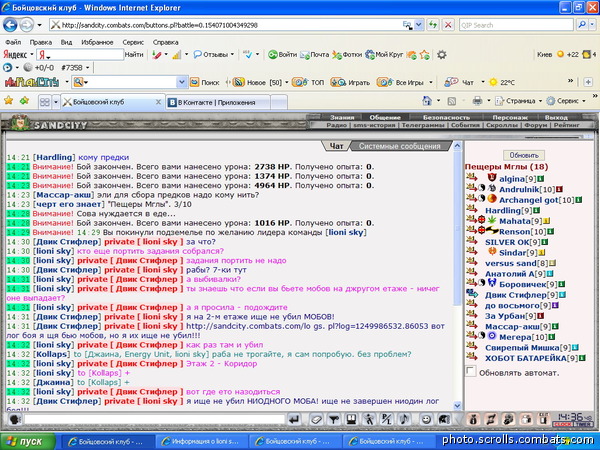The width and height of the screenshot is (600, 450).
Task: Click the helmet icon in chat toolbar
Action: (x=444, y=420)
